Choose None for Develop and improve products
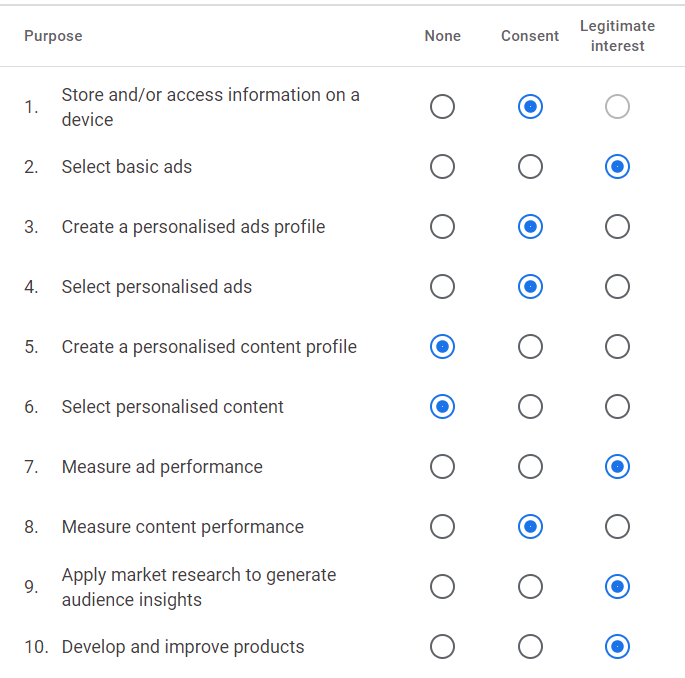This screenshot has height=678, width=685. tap(442, 647)
